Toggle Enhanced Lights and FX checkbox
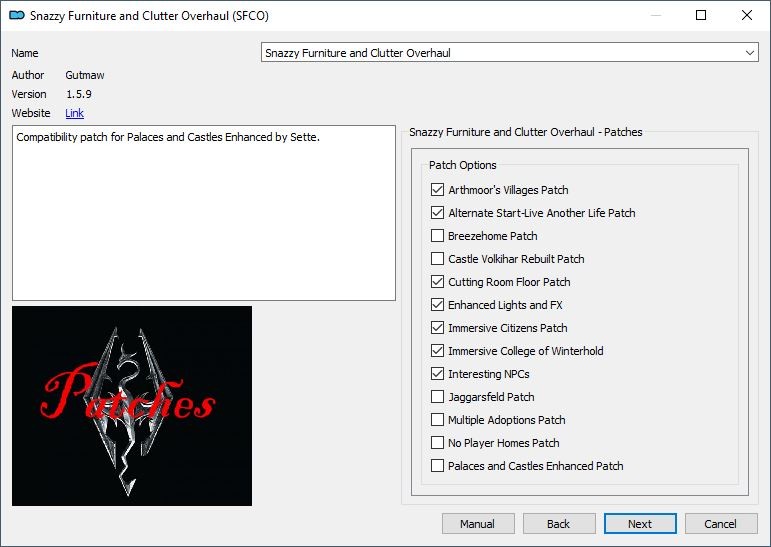Image resolution: width=771 pixels, height=547 pixels. (x=437, y=305)
